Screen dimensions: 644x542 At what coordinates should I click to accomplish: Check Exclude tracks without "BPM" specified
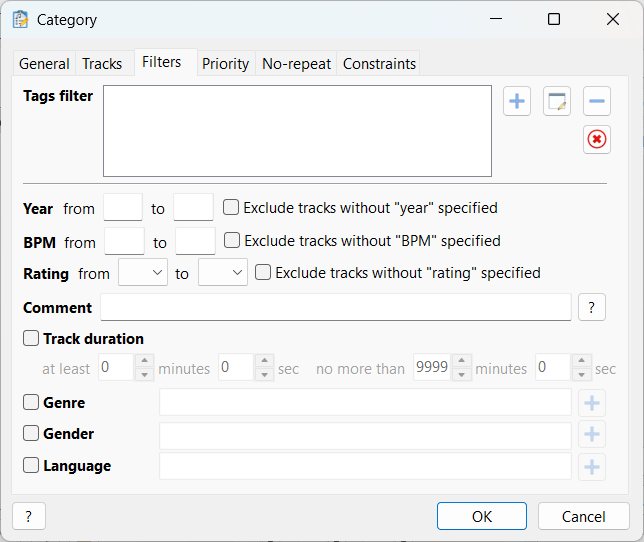(x=232, y=240)
